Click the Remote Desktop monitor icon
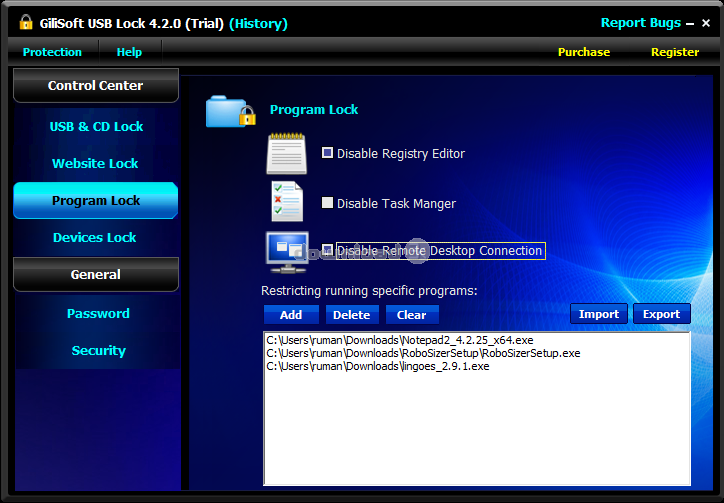 point(287,252)
